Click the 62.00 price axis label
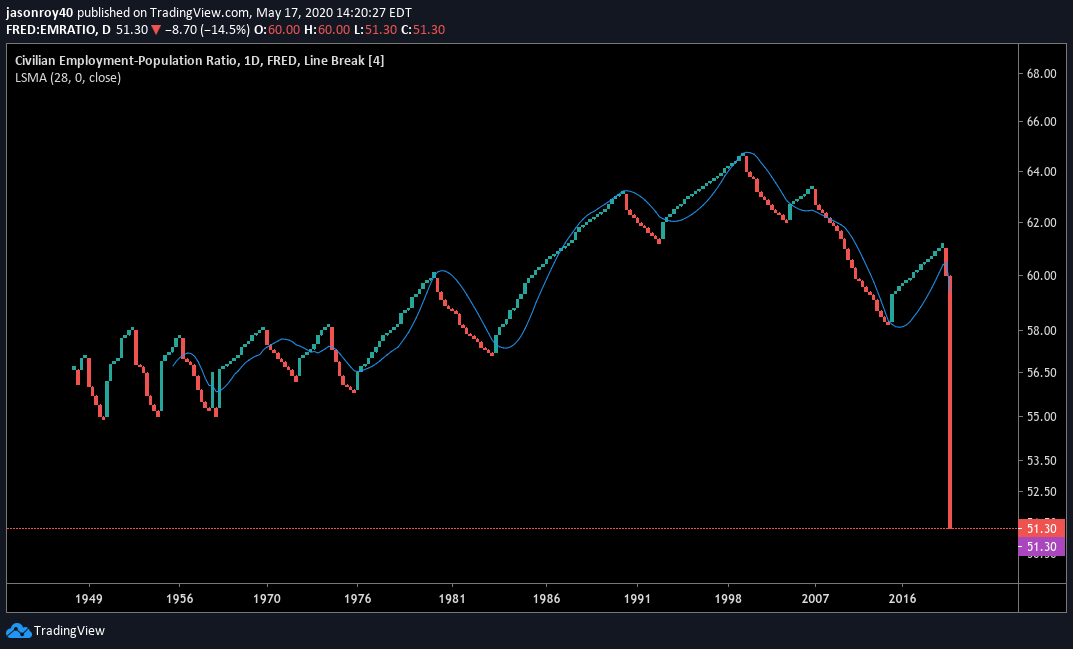 pos(1042,222)
